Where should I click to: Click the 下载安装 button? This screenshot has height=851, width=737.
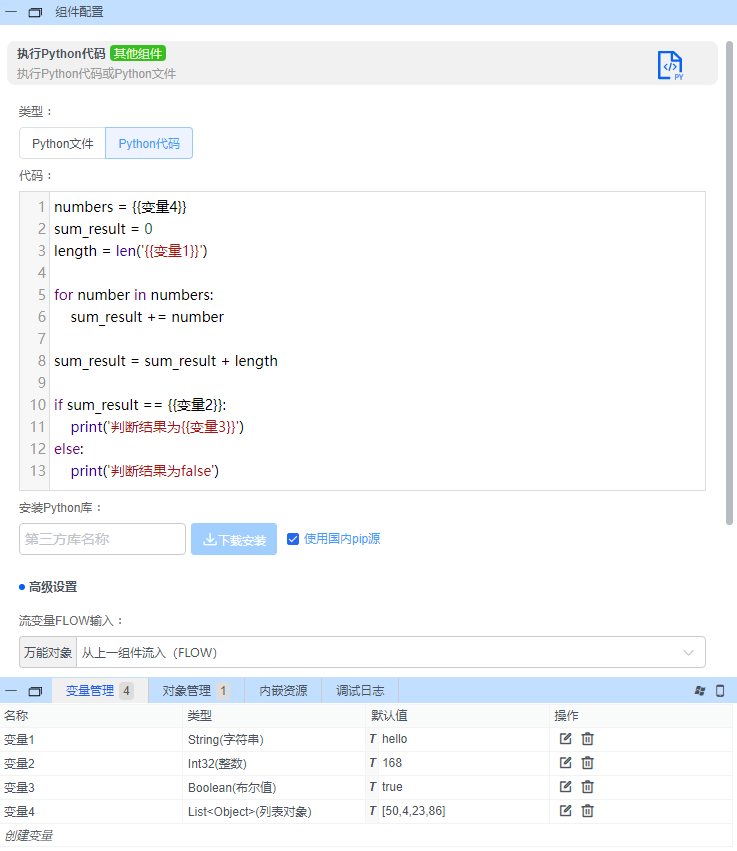(234, 540)
